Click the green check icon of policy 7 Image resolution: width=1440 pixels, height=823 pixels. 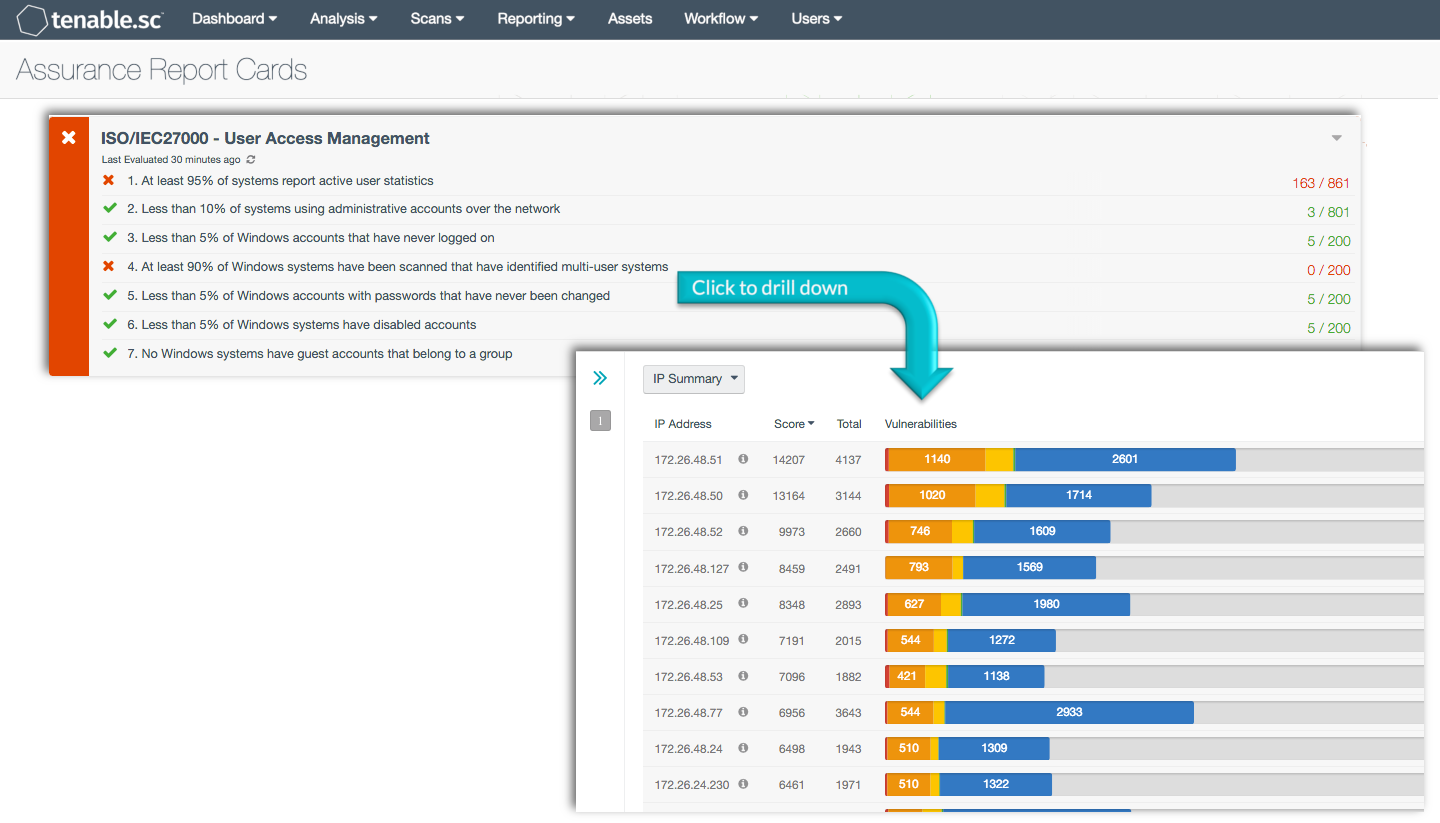point(110,353)
